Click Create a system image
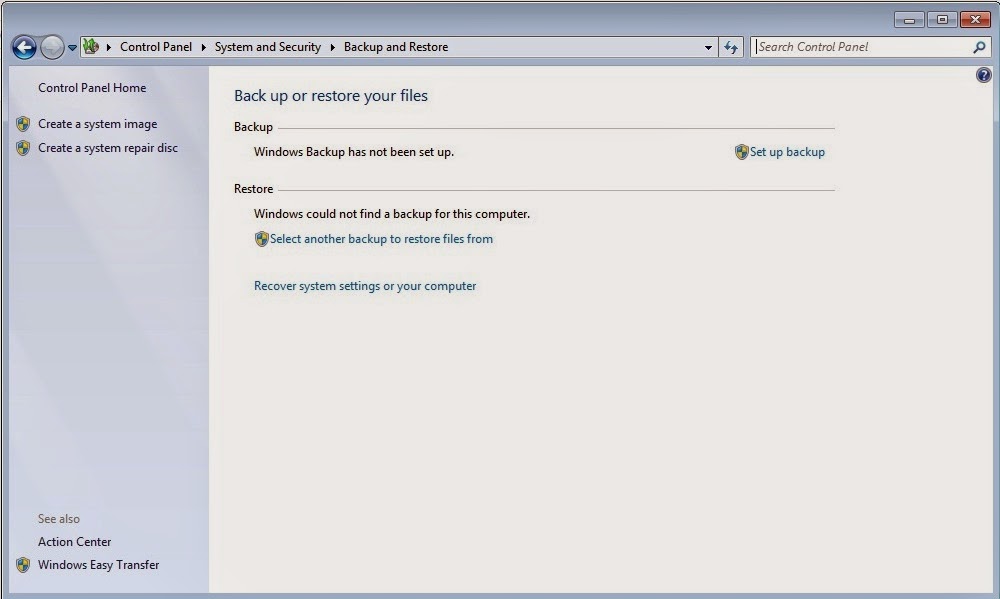 coord(98,124)
